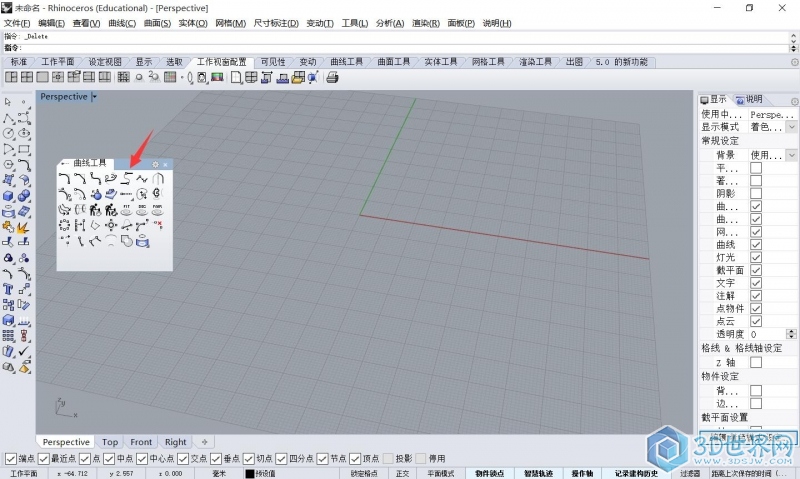This screenshot has width=800, height=479.
Task: Click the FIT rebuild curve icon
Action: click(127, 209)
